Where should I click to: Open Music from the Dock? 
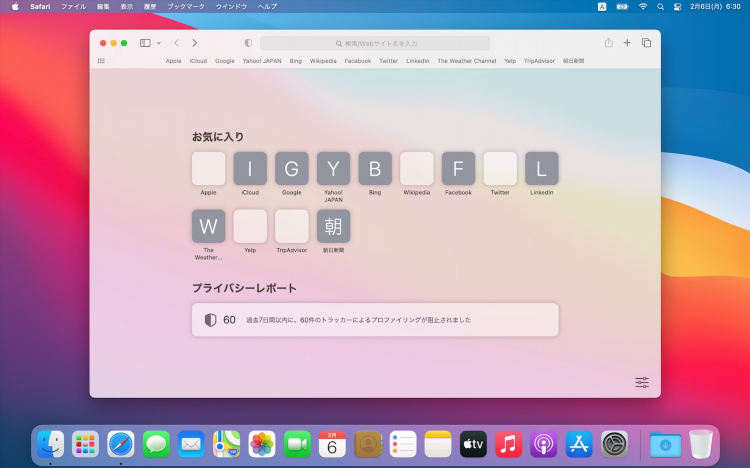pos(508,444)
